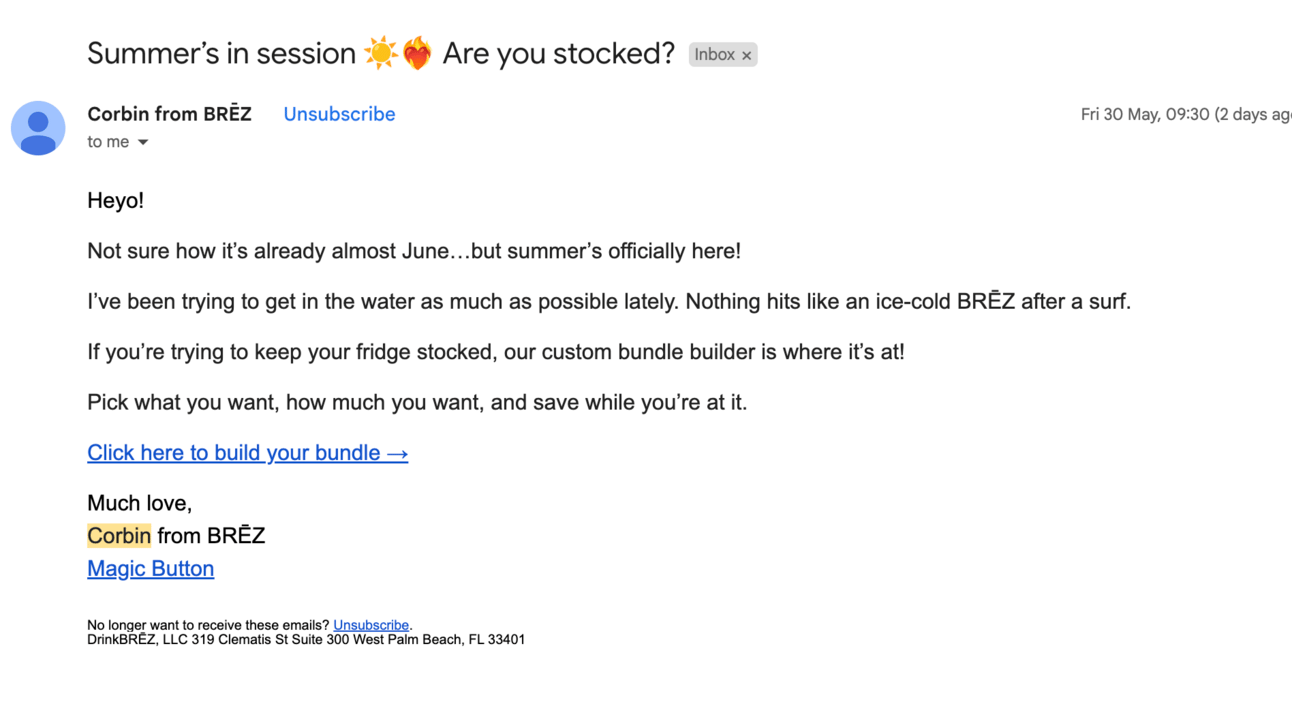
Task: Click the highlighted word "Corbin" in signature
Action: (x=119, y=536)
